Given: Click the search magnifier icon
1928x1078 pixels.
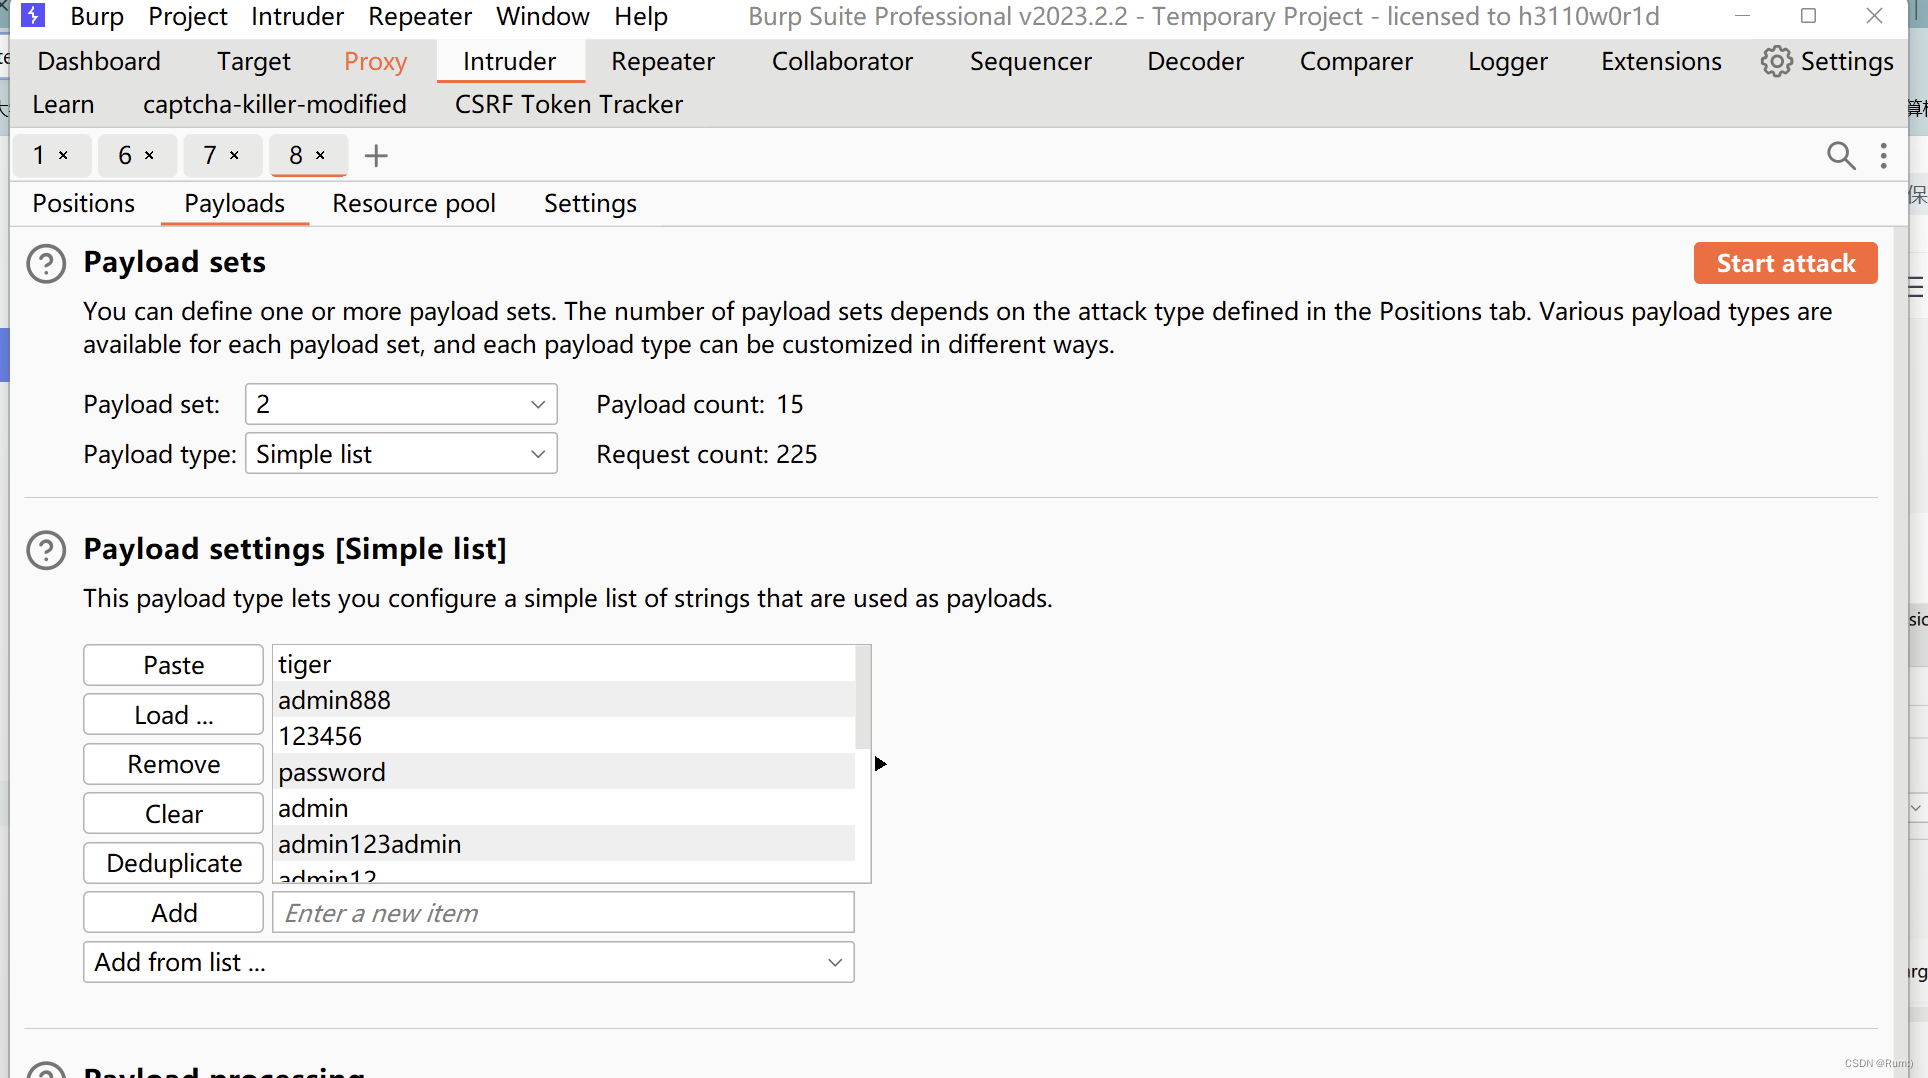Looking at the screenshot, I should (1841, 155).
